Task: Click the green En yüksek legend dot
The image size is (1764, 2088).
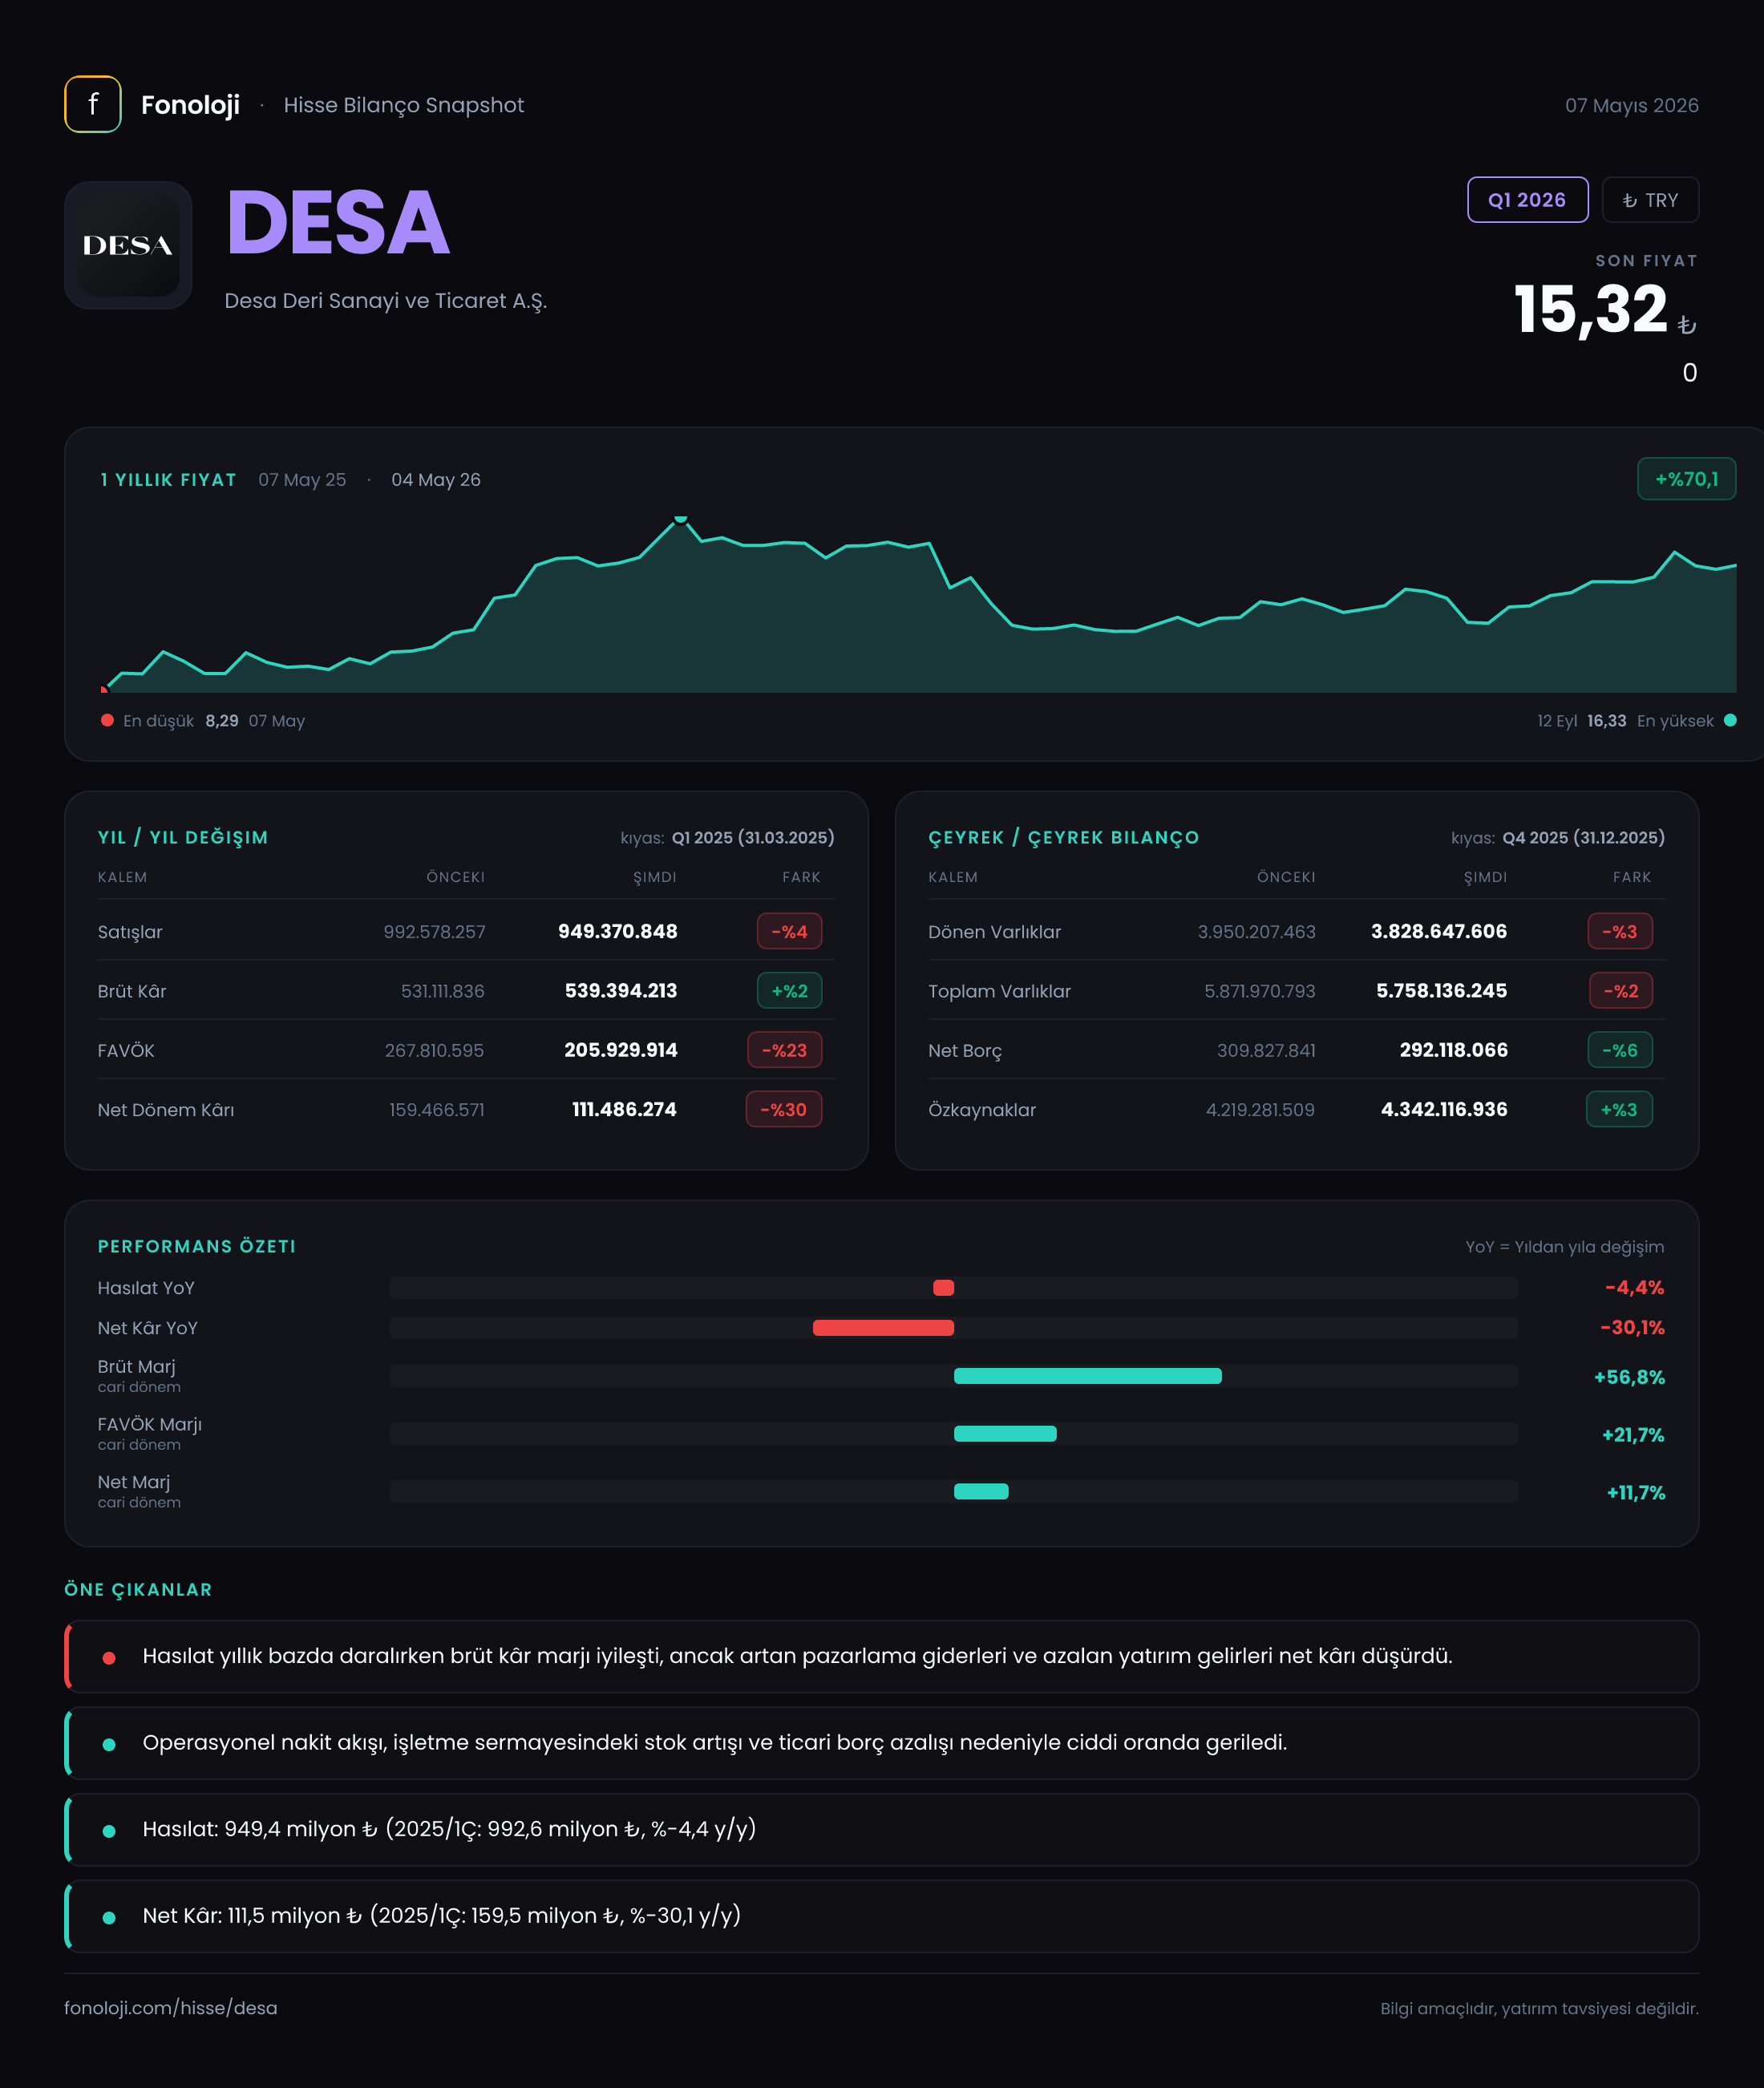Action: coord(1730,720)
